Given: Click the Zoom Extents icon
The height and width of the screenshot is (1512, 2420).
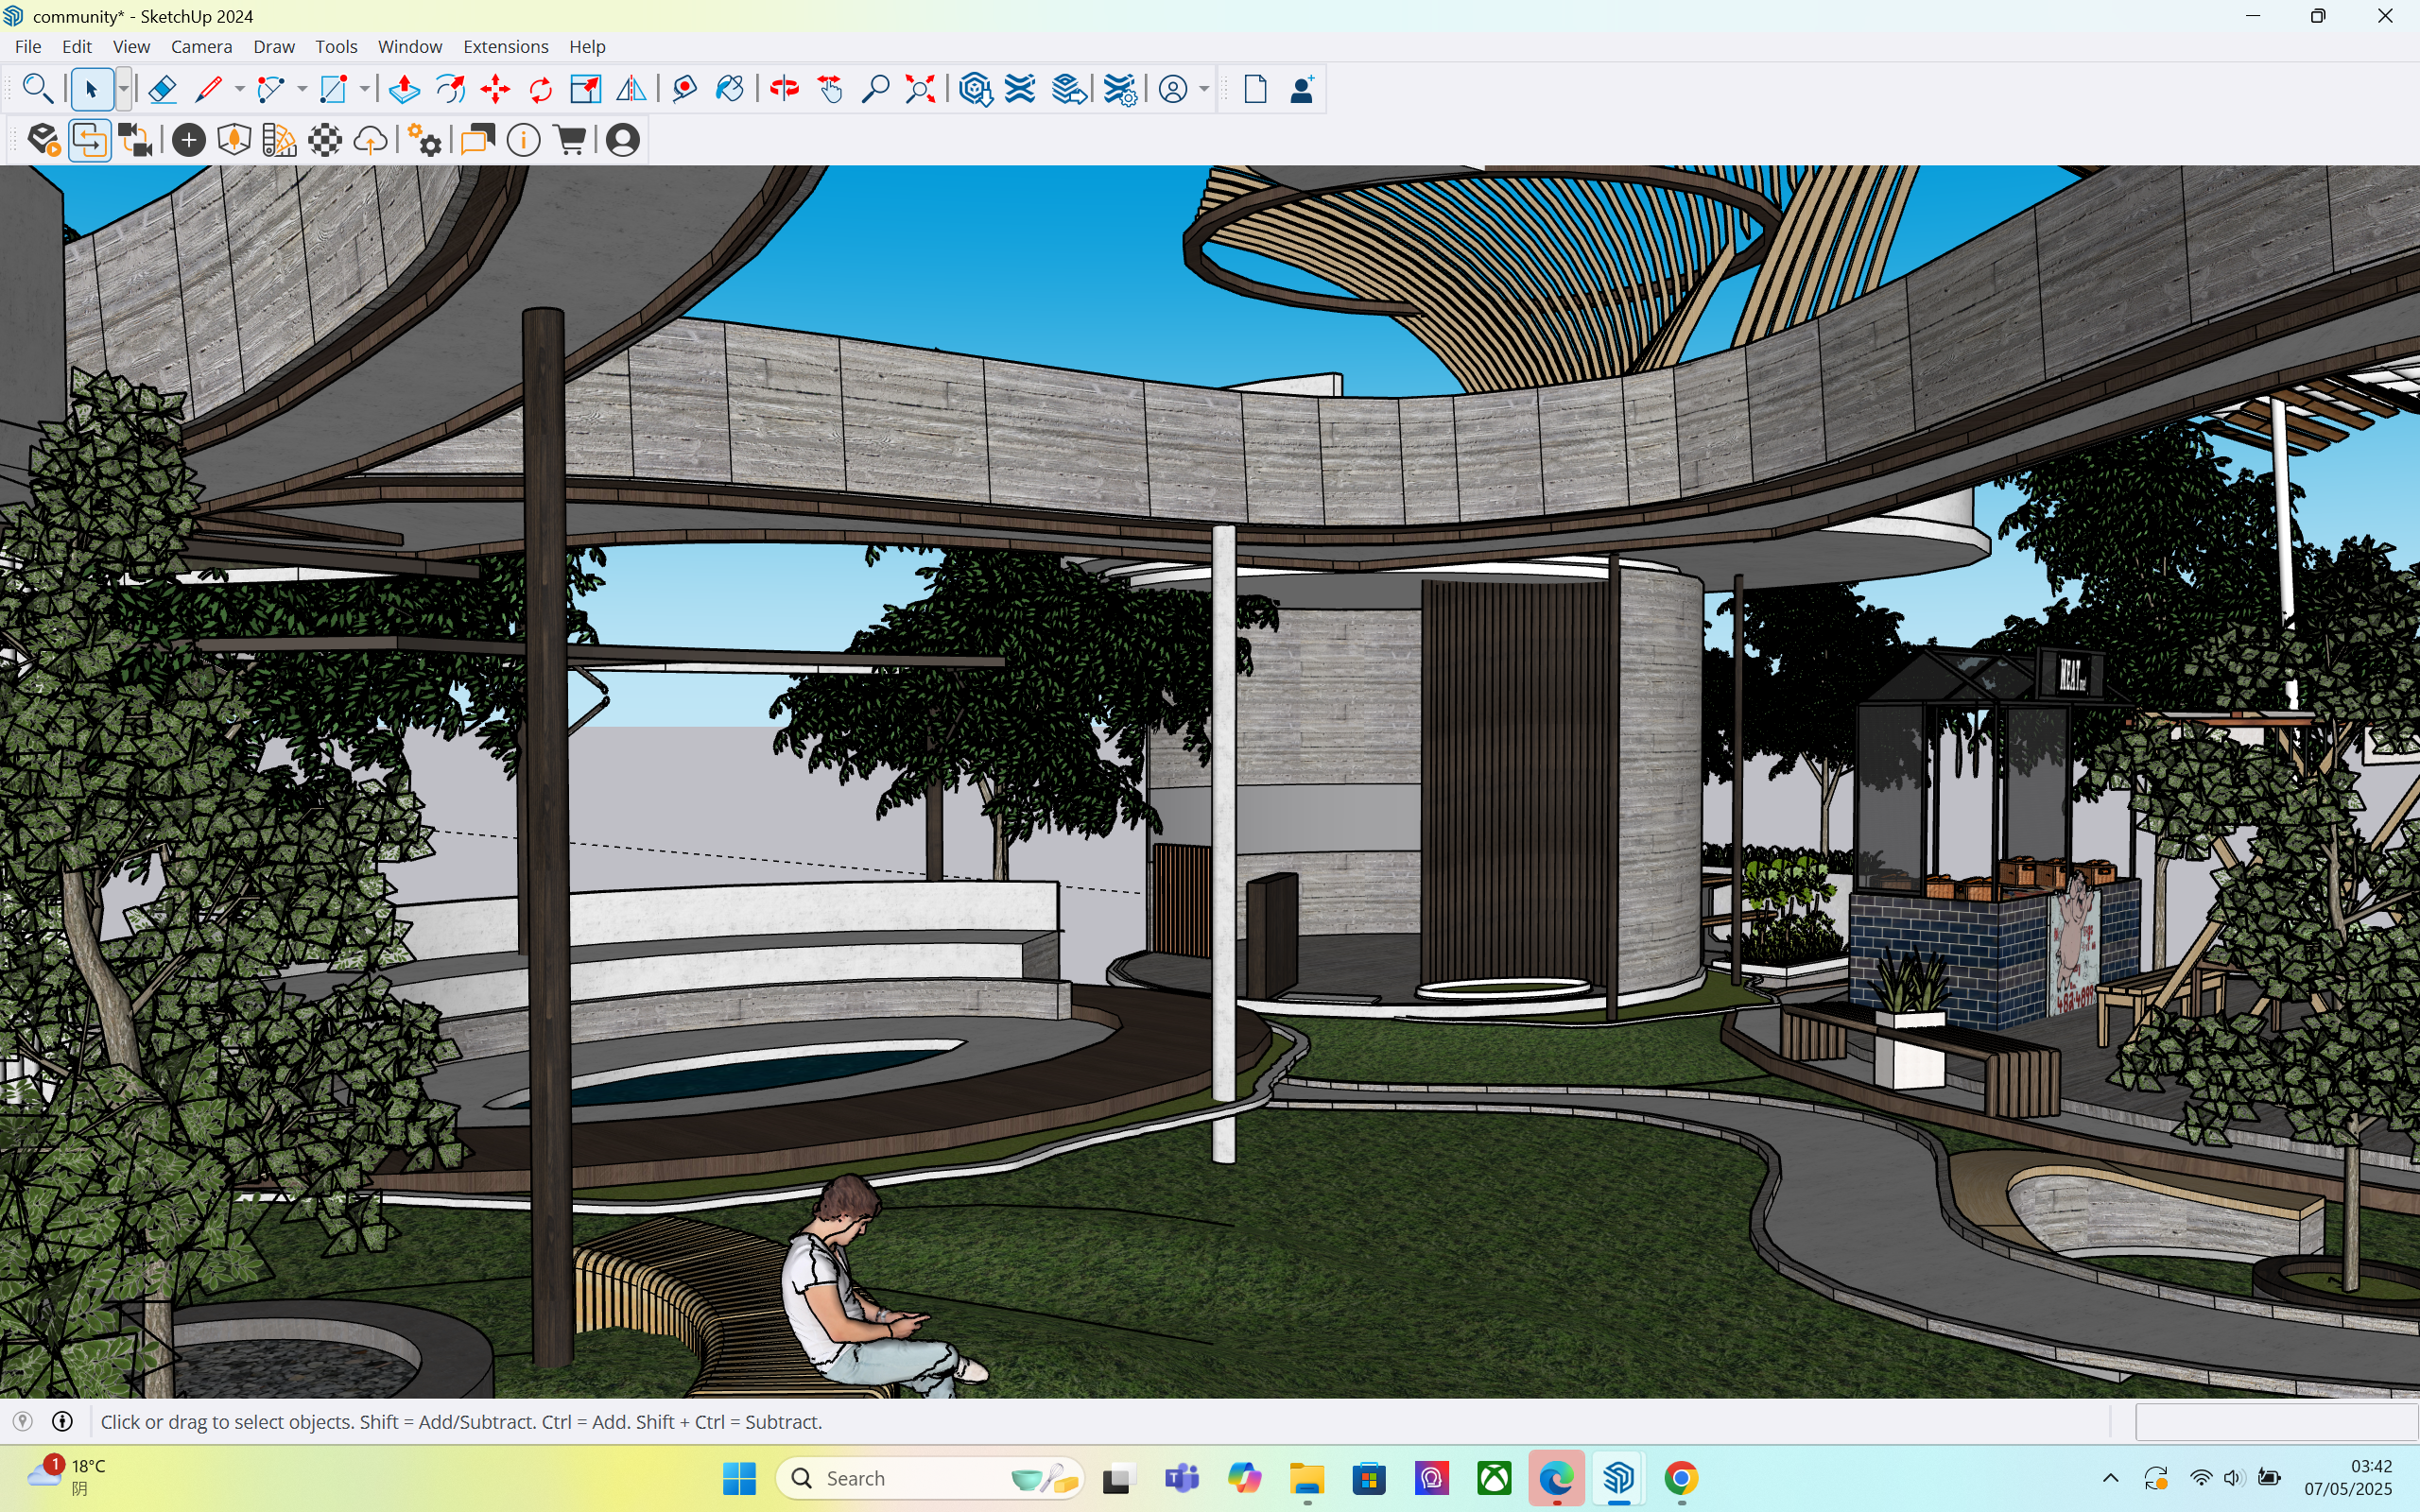Looking at the screenshot, I should pyautogui.click(x=920, y=90).
